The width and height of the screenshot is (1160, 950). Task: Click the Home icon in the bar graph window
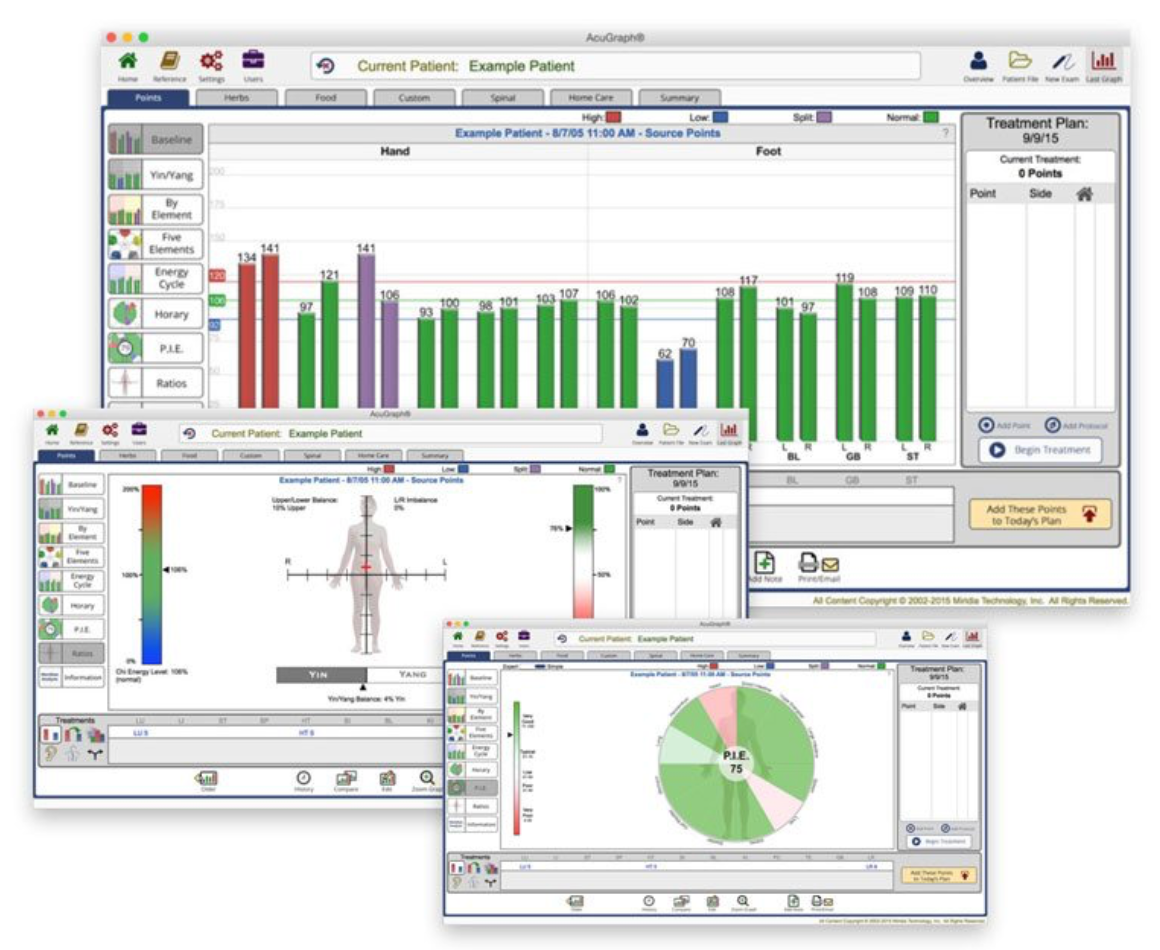click(x=128, y=63)
